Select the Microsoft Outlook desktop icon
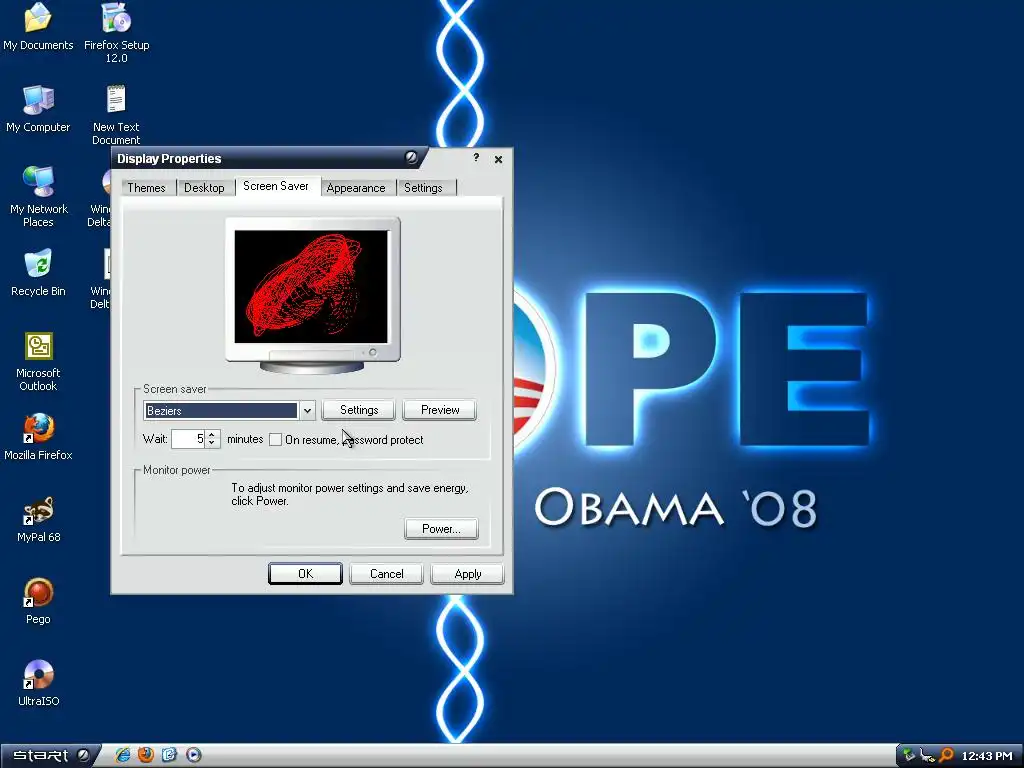The height and width of the screenshot is (768, 1024). point(38,361)
